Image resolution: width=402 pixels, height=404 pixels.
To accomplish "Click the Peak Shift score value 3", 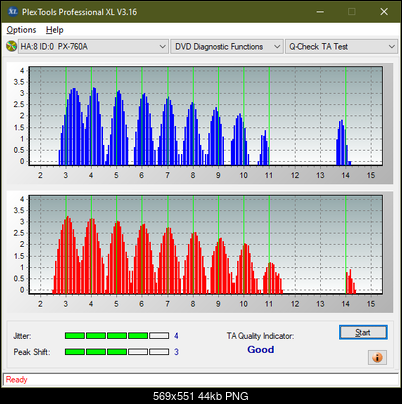I will point(176,352).
